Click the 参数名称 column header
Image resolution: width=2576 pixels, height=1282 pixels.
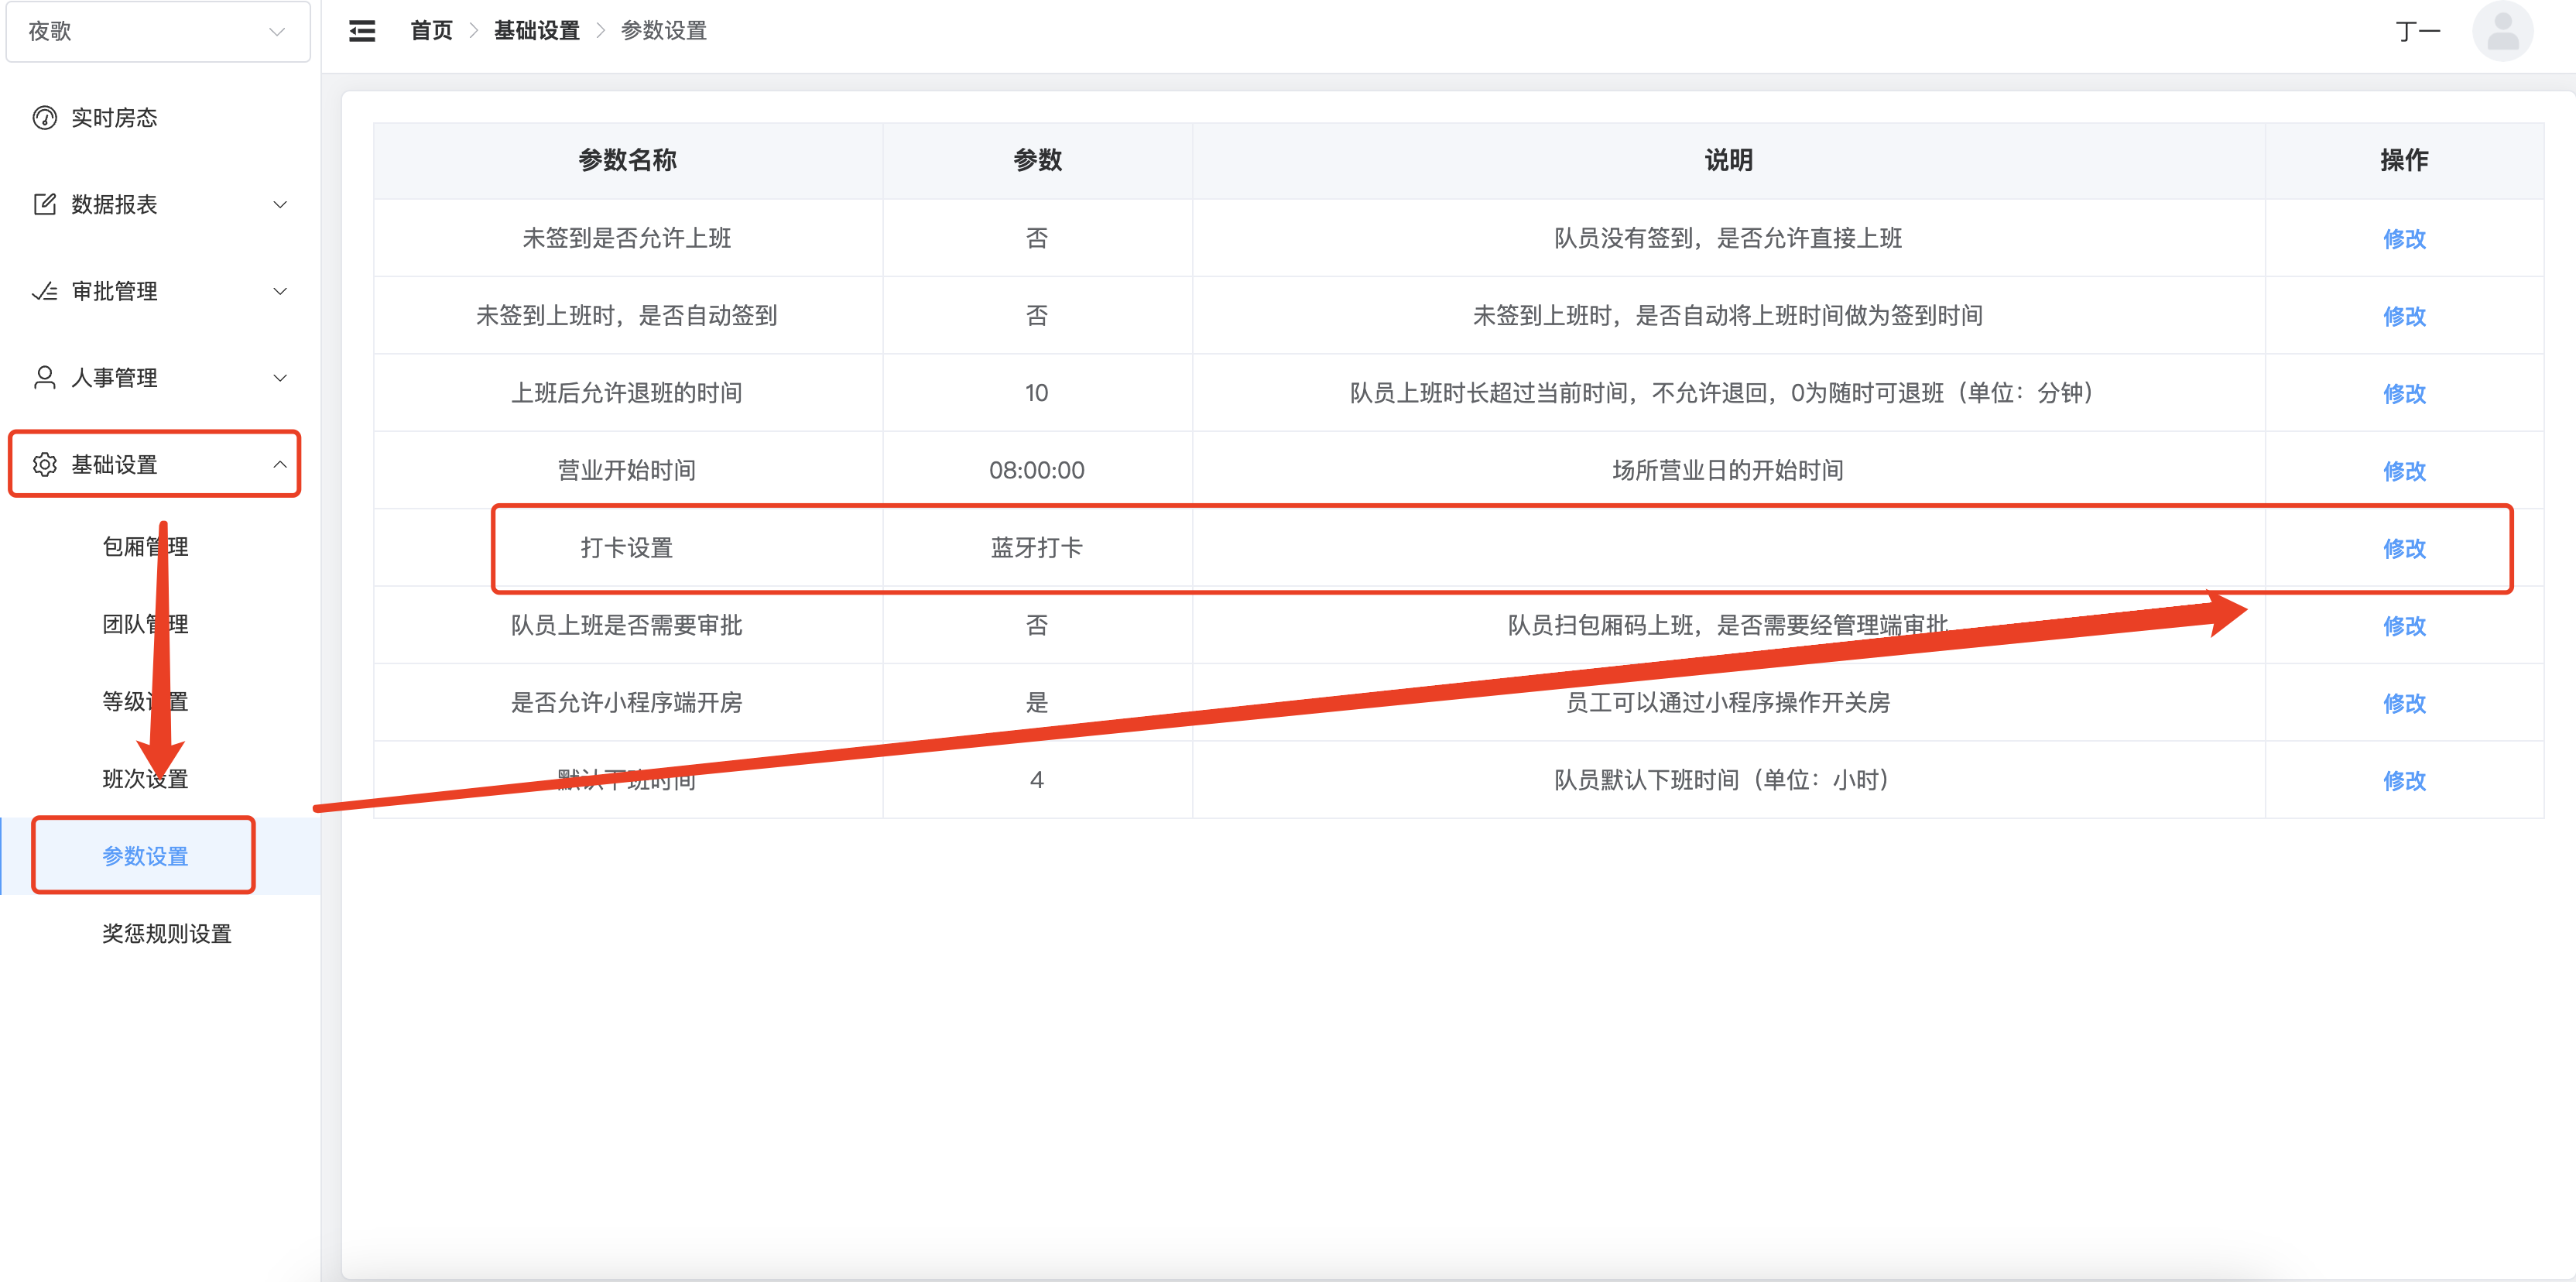628,160
